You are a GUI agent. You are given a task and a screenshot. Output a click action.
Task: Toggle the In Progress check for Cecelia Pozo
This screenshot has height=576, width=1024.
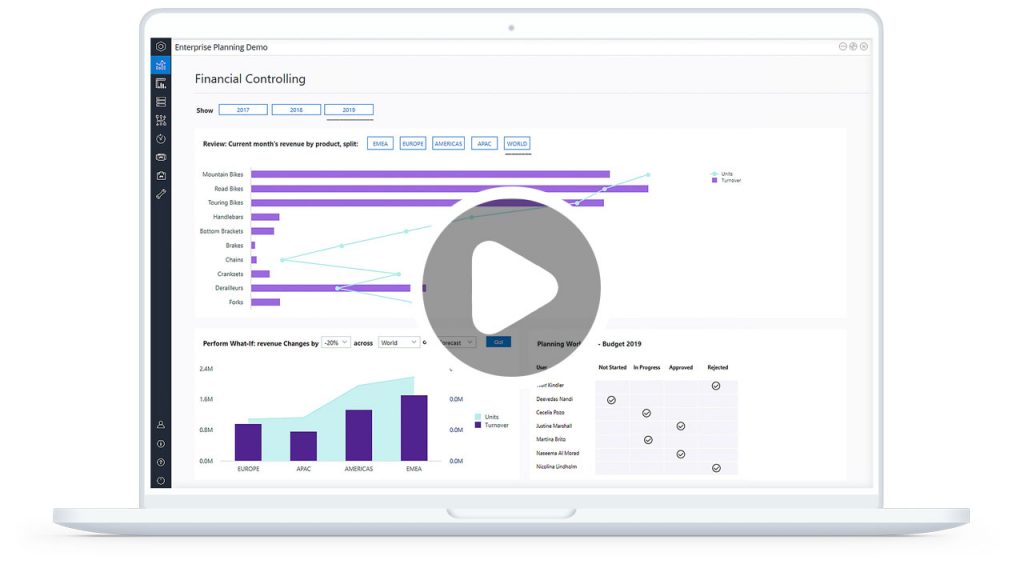tap(647, 413)
